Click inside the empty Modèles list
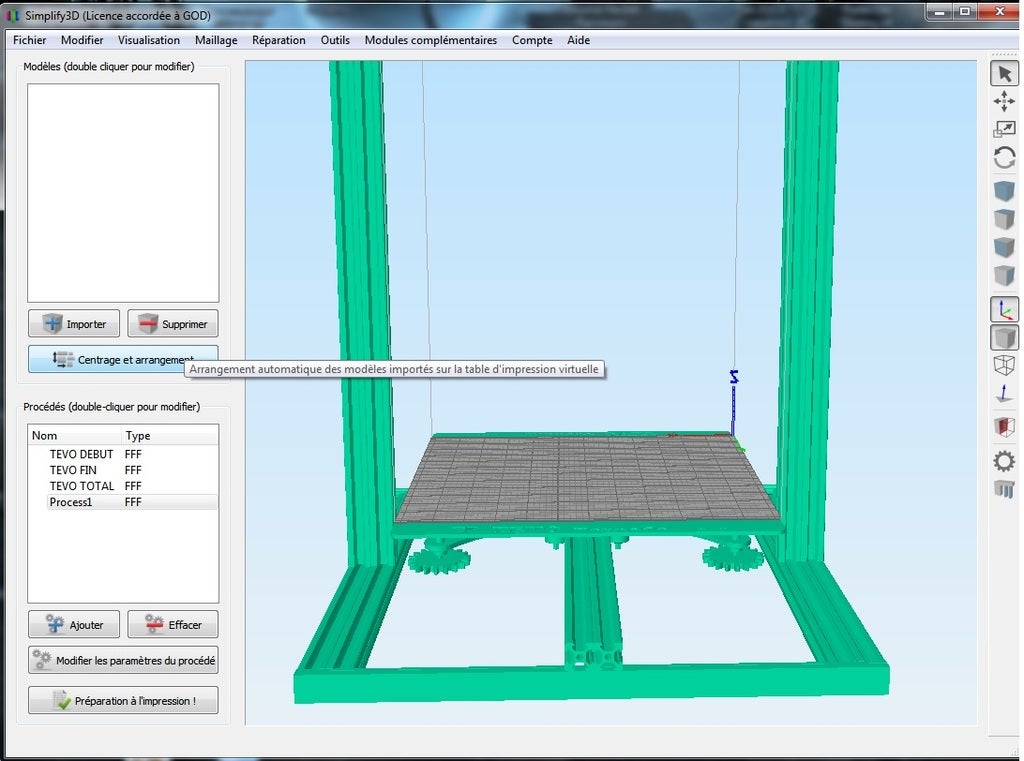1024x761 pixels. pos(123,193)
